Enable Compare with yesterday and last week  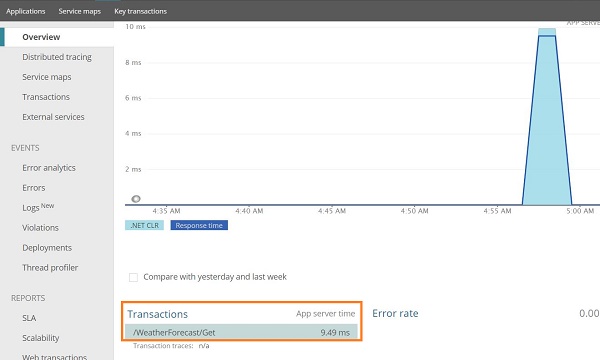click(133, 277)
